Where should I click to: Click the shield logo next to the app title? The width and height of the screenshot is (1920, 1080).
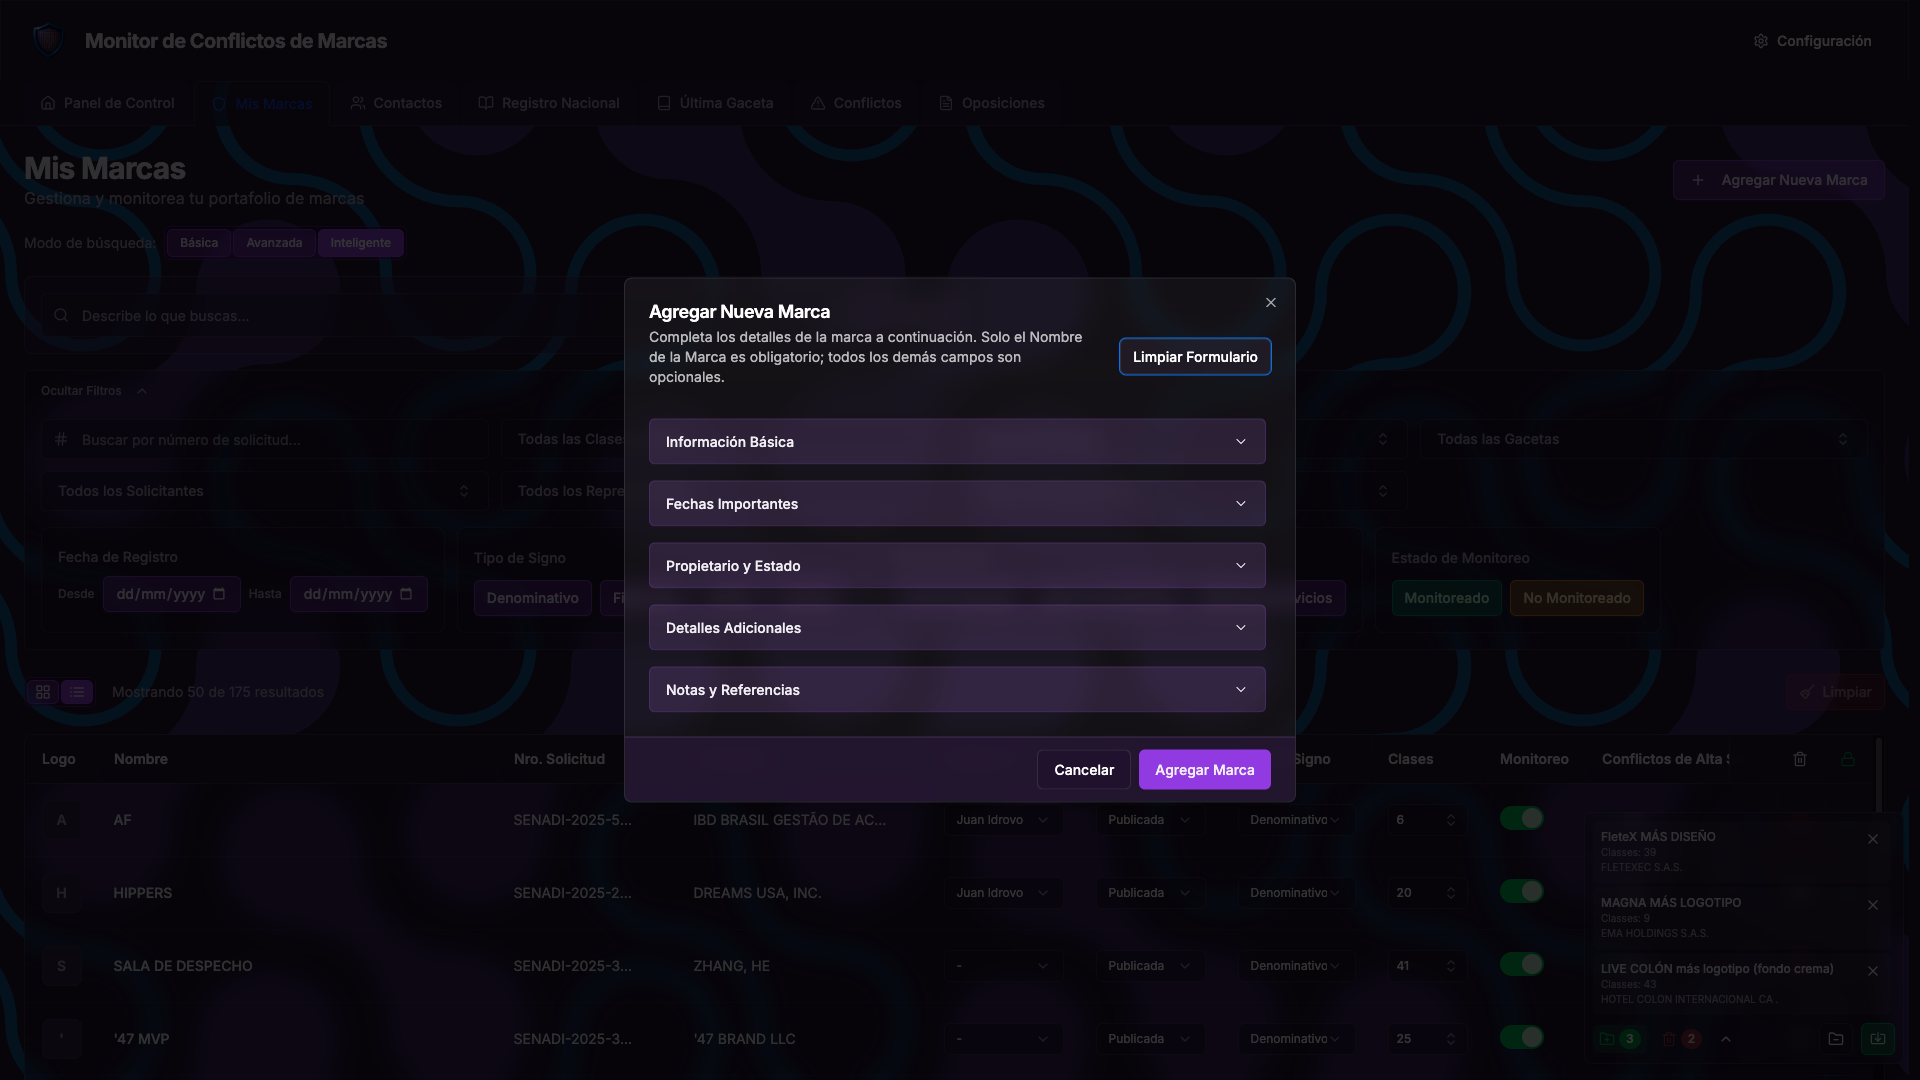(x=48, y=38)
